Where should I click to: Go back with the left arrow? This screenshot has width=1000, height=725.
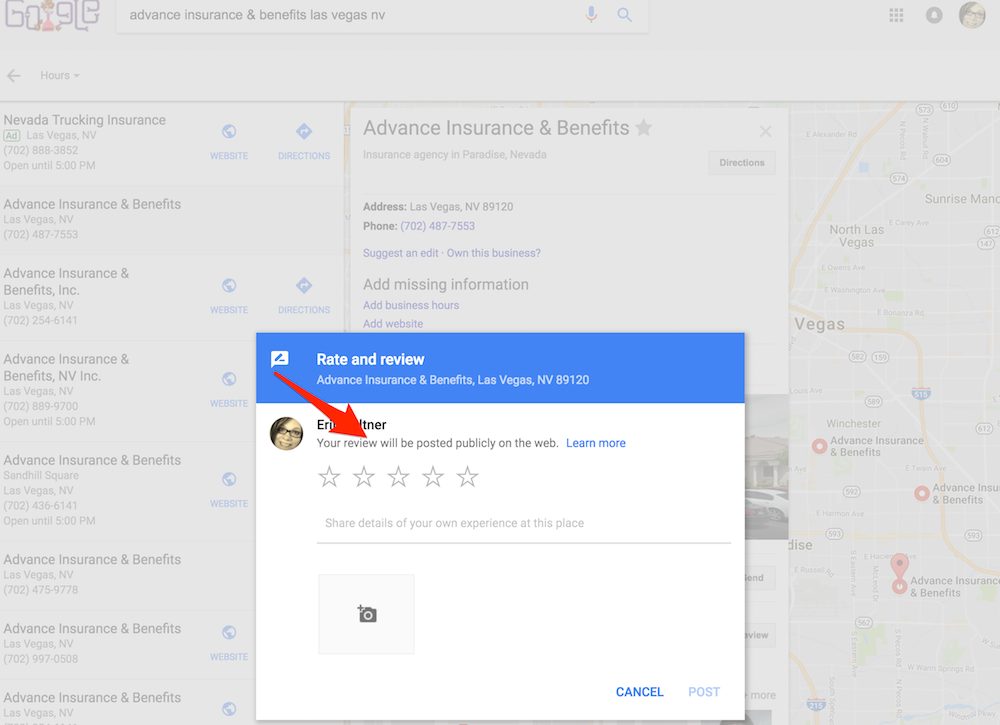(13, 76)
